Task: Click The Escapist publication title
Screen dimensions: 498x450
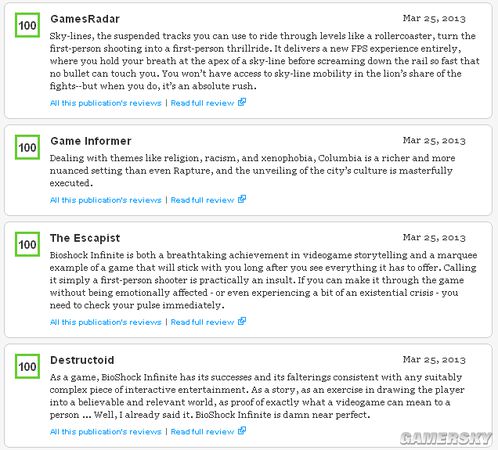Action: (x=85, y=238)
